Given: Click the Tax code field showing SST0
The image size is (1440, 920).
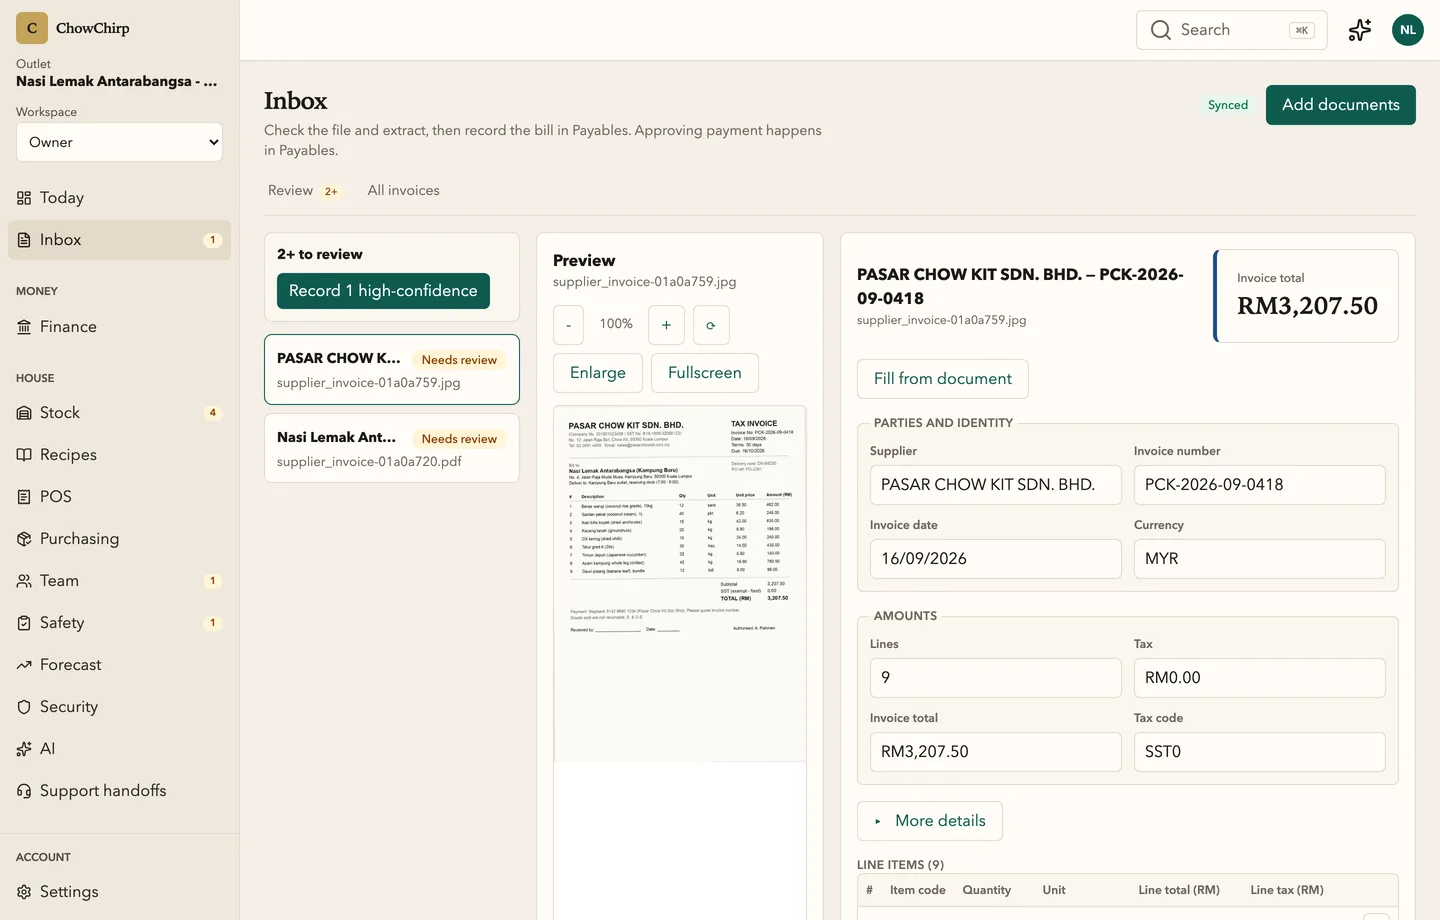Looking at the screenshot, I should 1260,752.
